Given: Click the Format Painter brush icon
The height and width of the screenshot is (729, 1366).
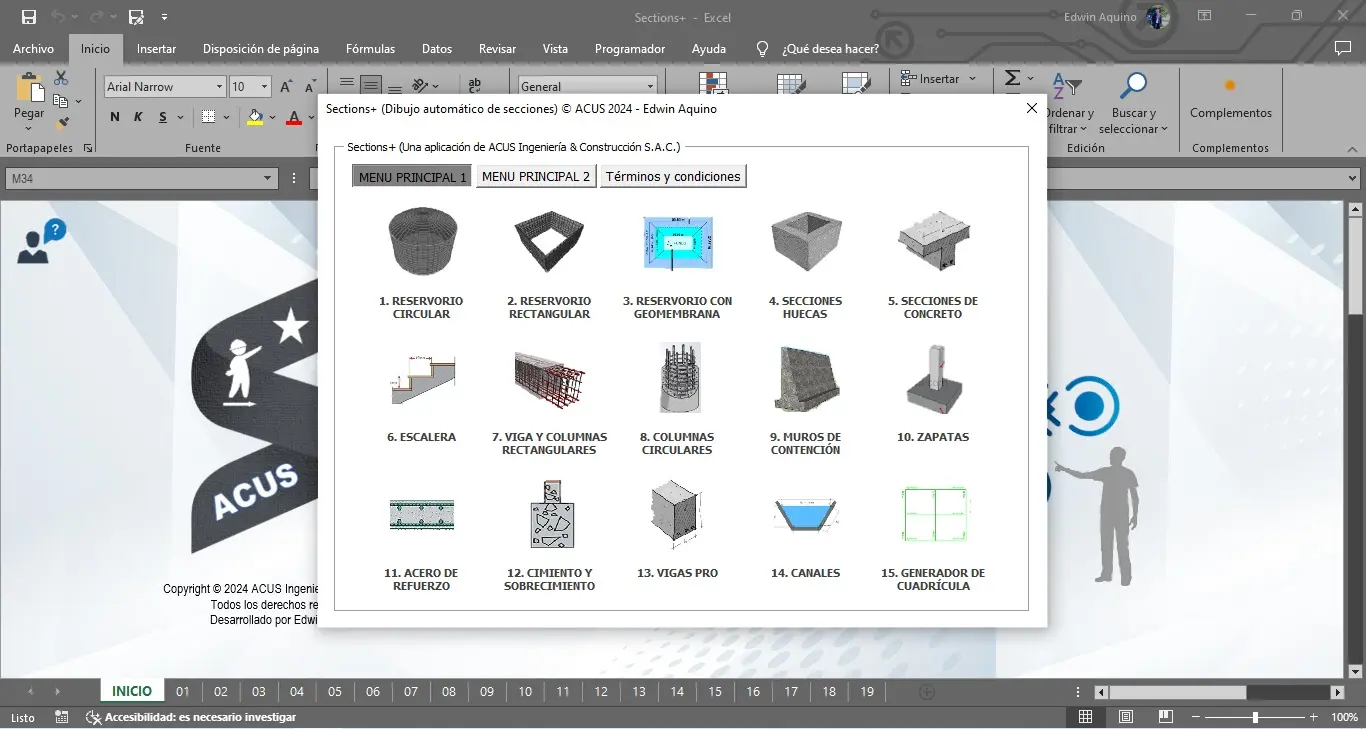Looking at the screenshot, I should click(62, 124).
